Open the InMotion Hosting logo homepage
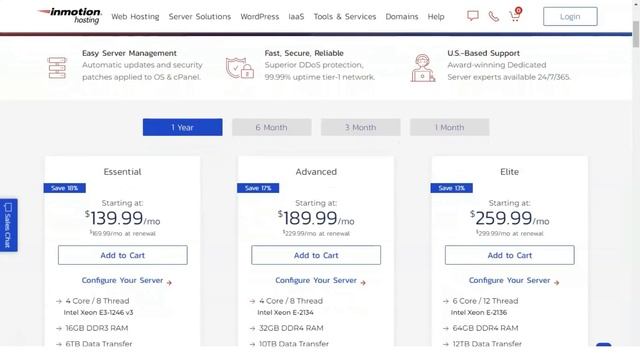 click(69, 16)
